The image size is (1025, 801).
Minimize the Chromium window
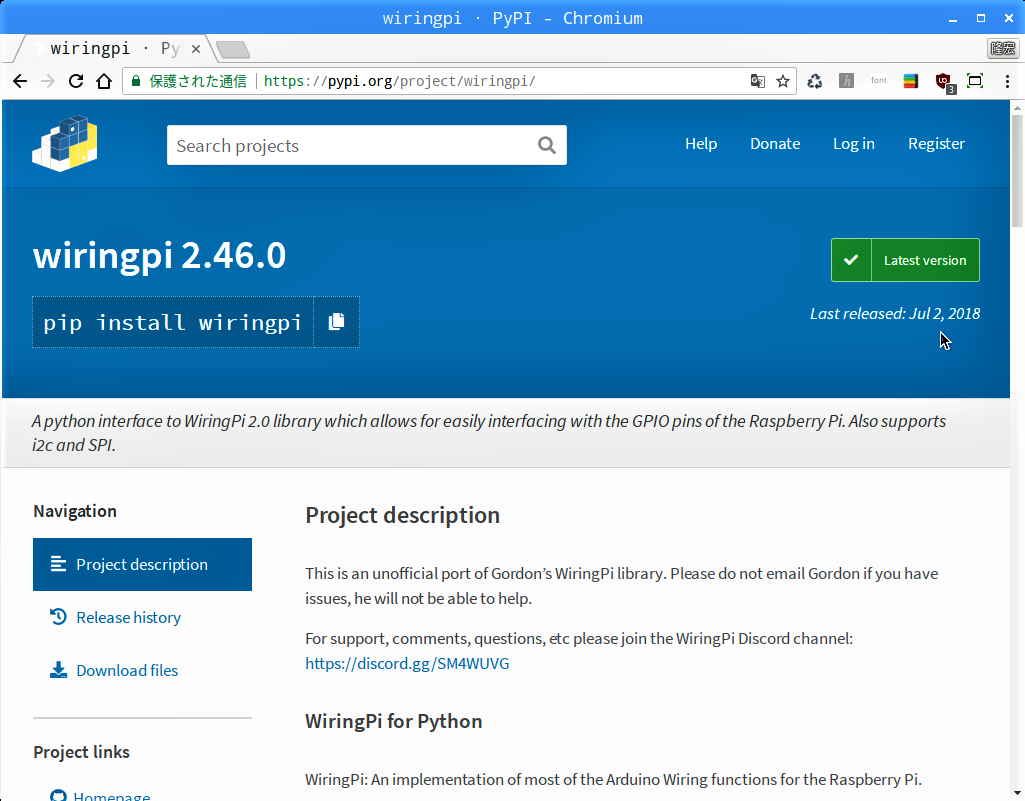pyautogui.click(x=952, y=18)
